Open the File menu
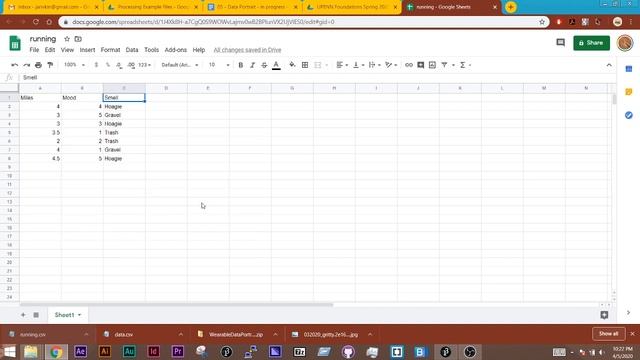Viewport: 640px width, 360px height. click(x=34, y=50)
